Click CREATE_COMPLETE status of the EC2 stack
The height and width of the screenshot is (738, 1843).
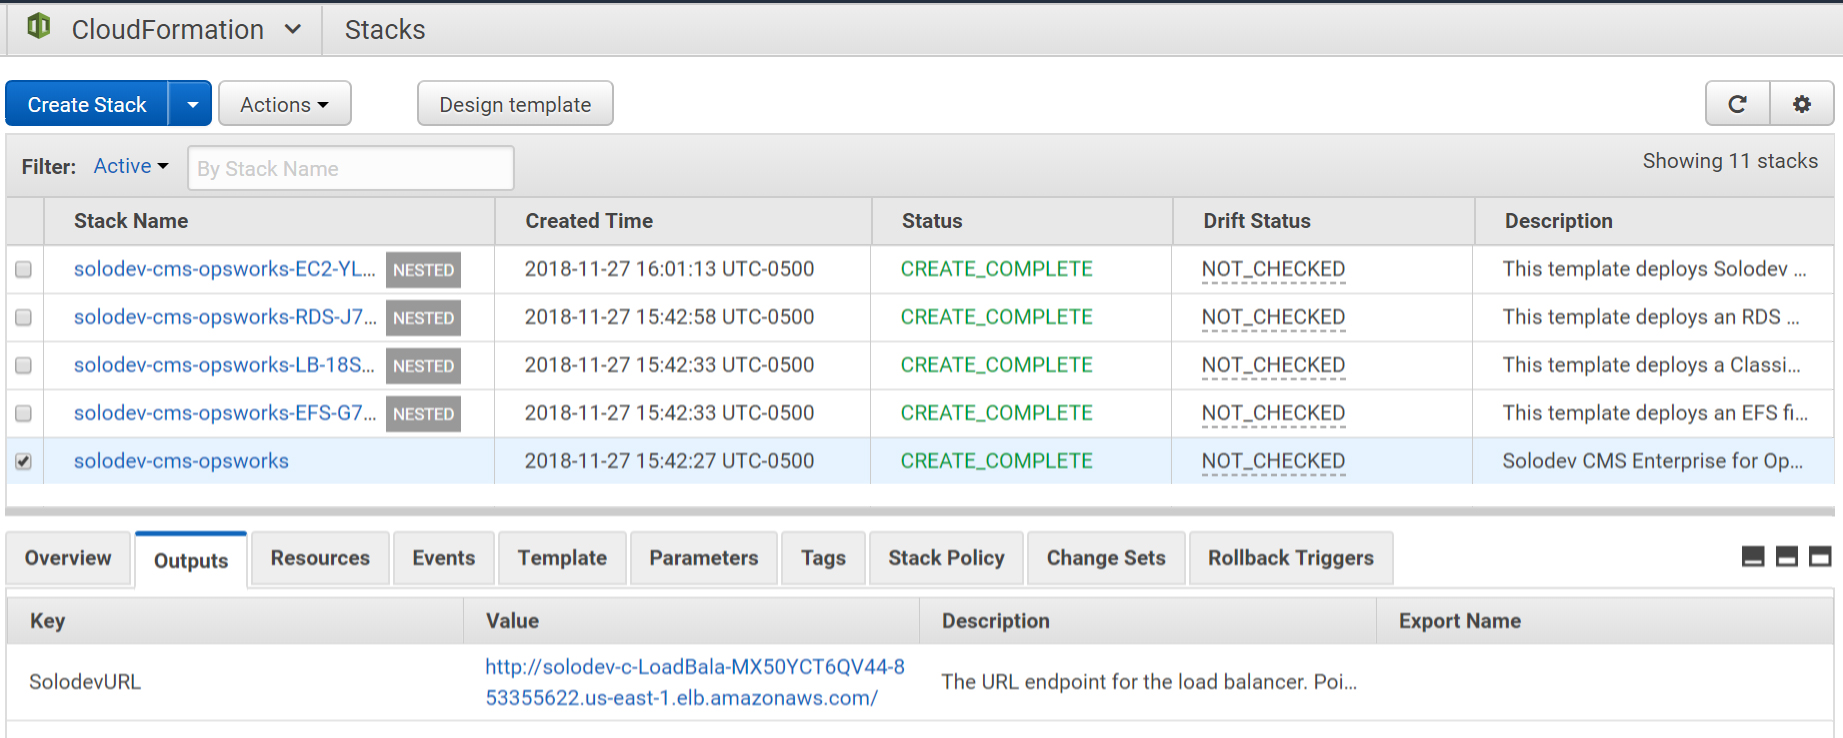click(996, 269)
